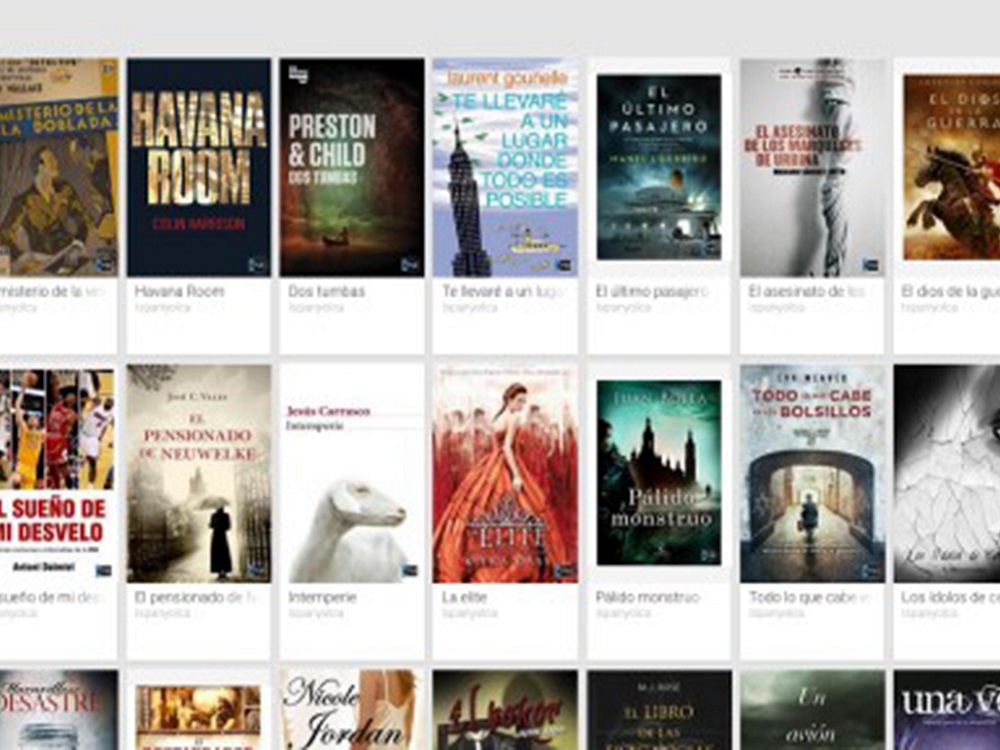Image resolution: width=1000 pixels, height=750 pixels.
Task: Open Los ídolos cracked face cover
Action: coord(947,473)
